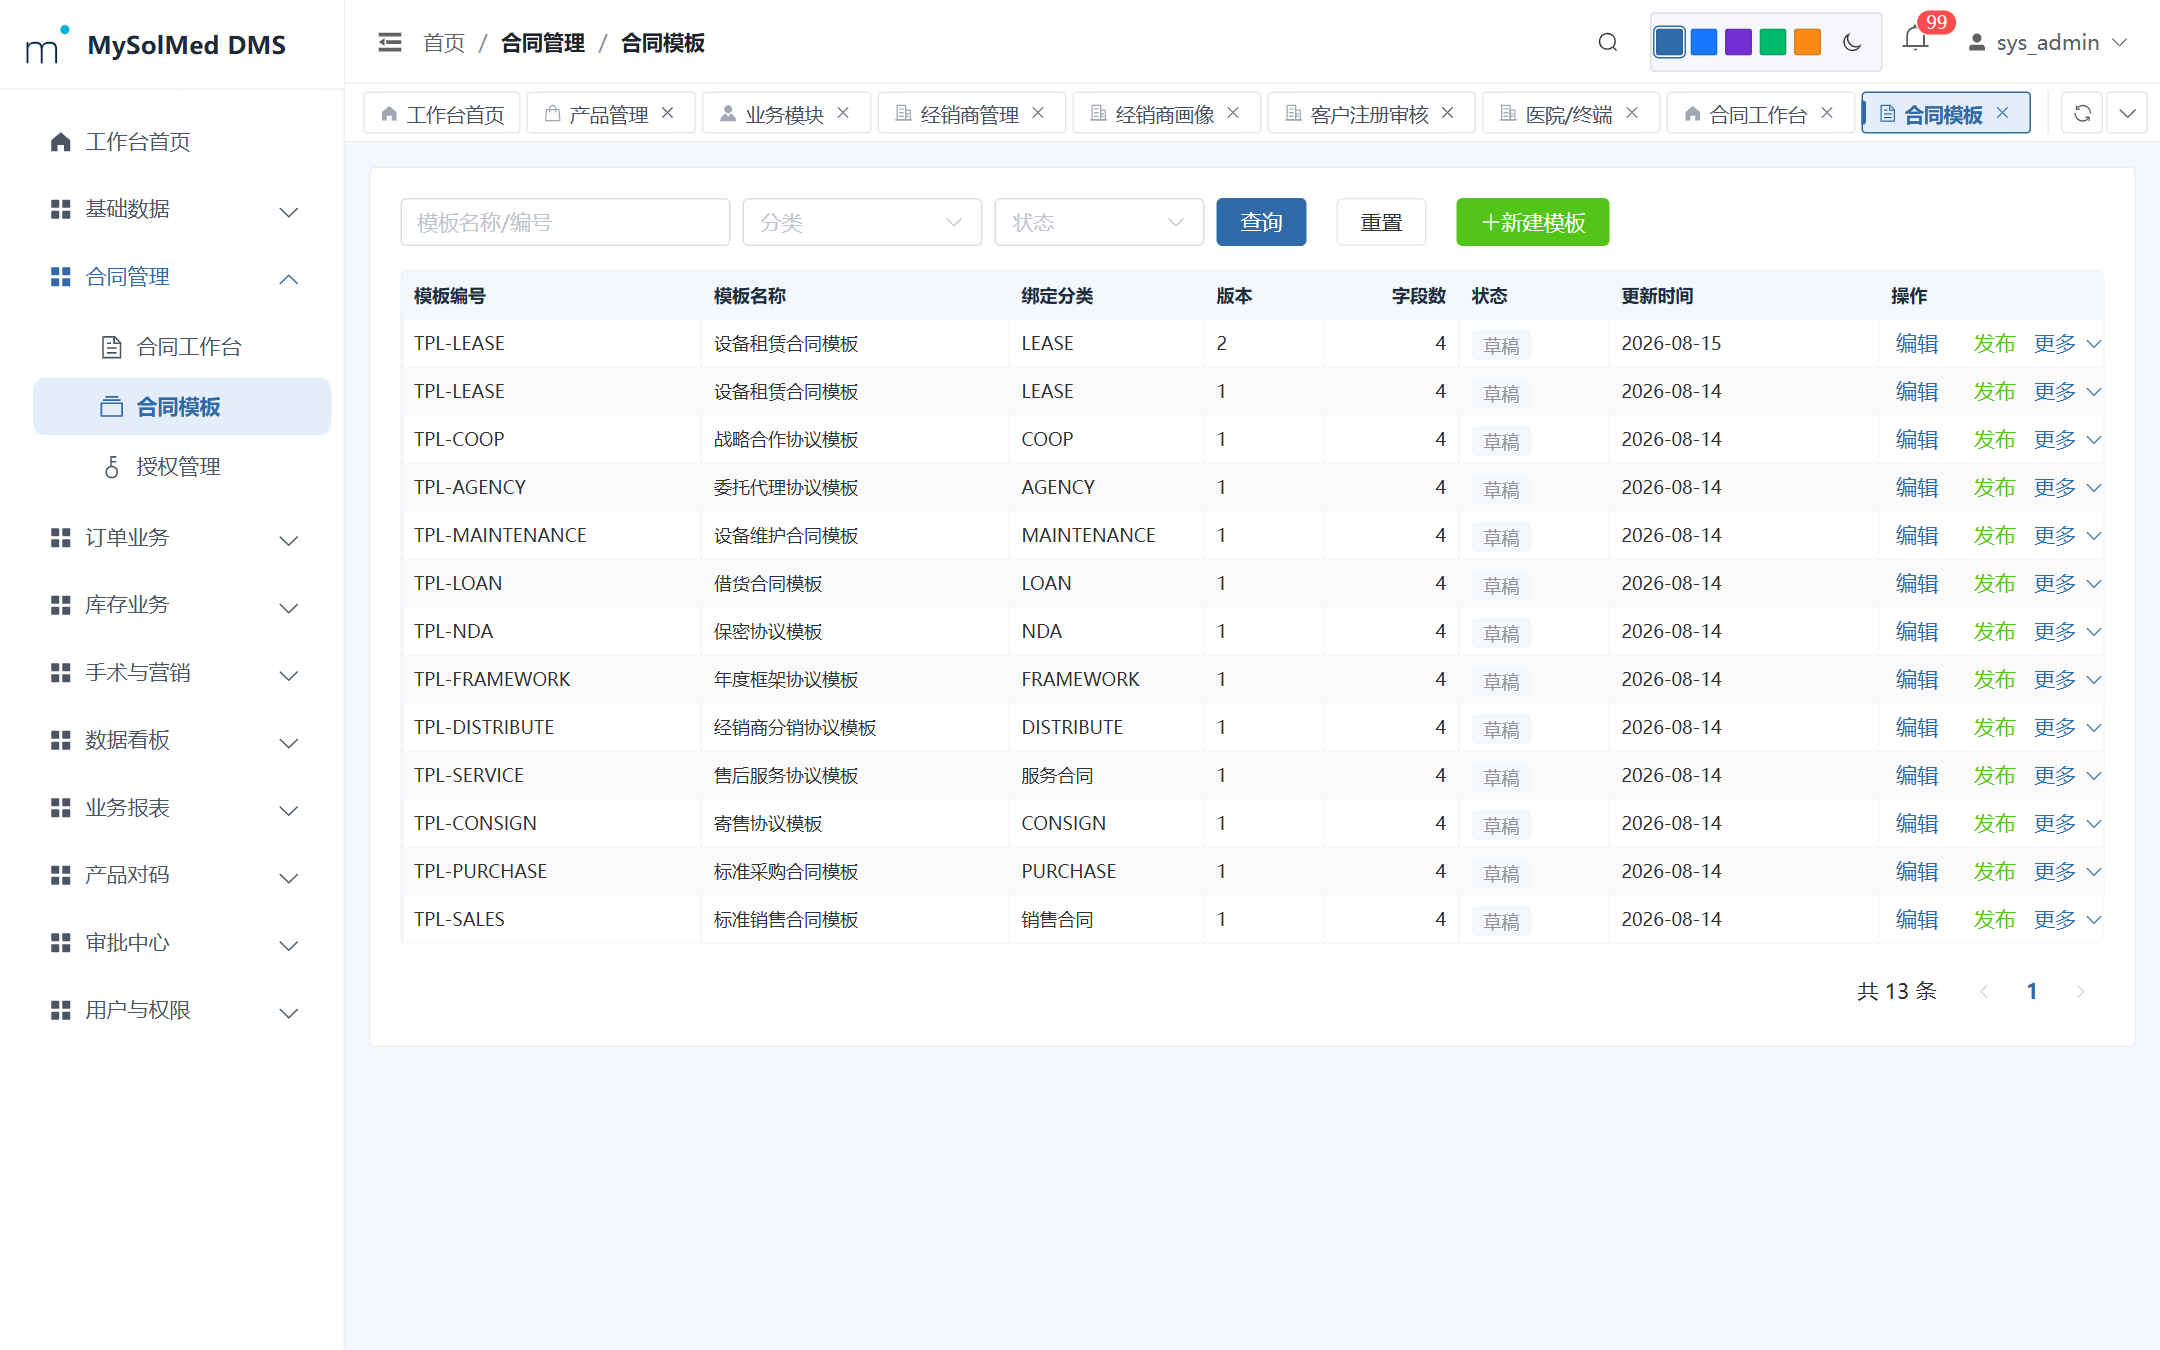Close the 经销商画像 tab
This screenshot has width=2160, height=1350.
click(1233, 113)
